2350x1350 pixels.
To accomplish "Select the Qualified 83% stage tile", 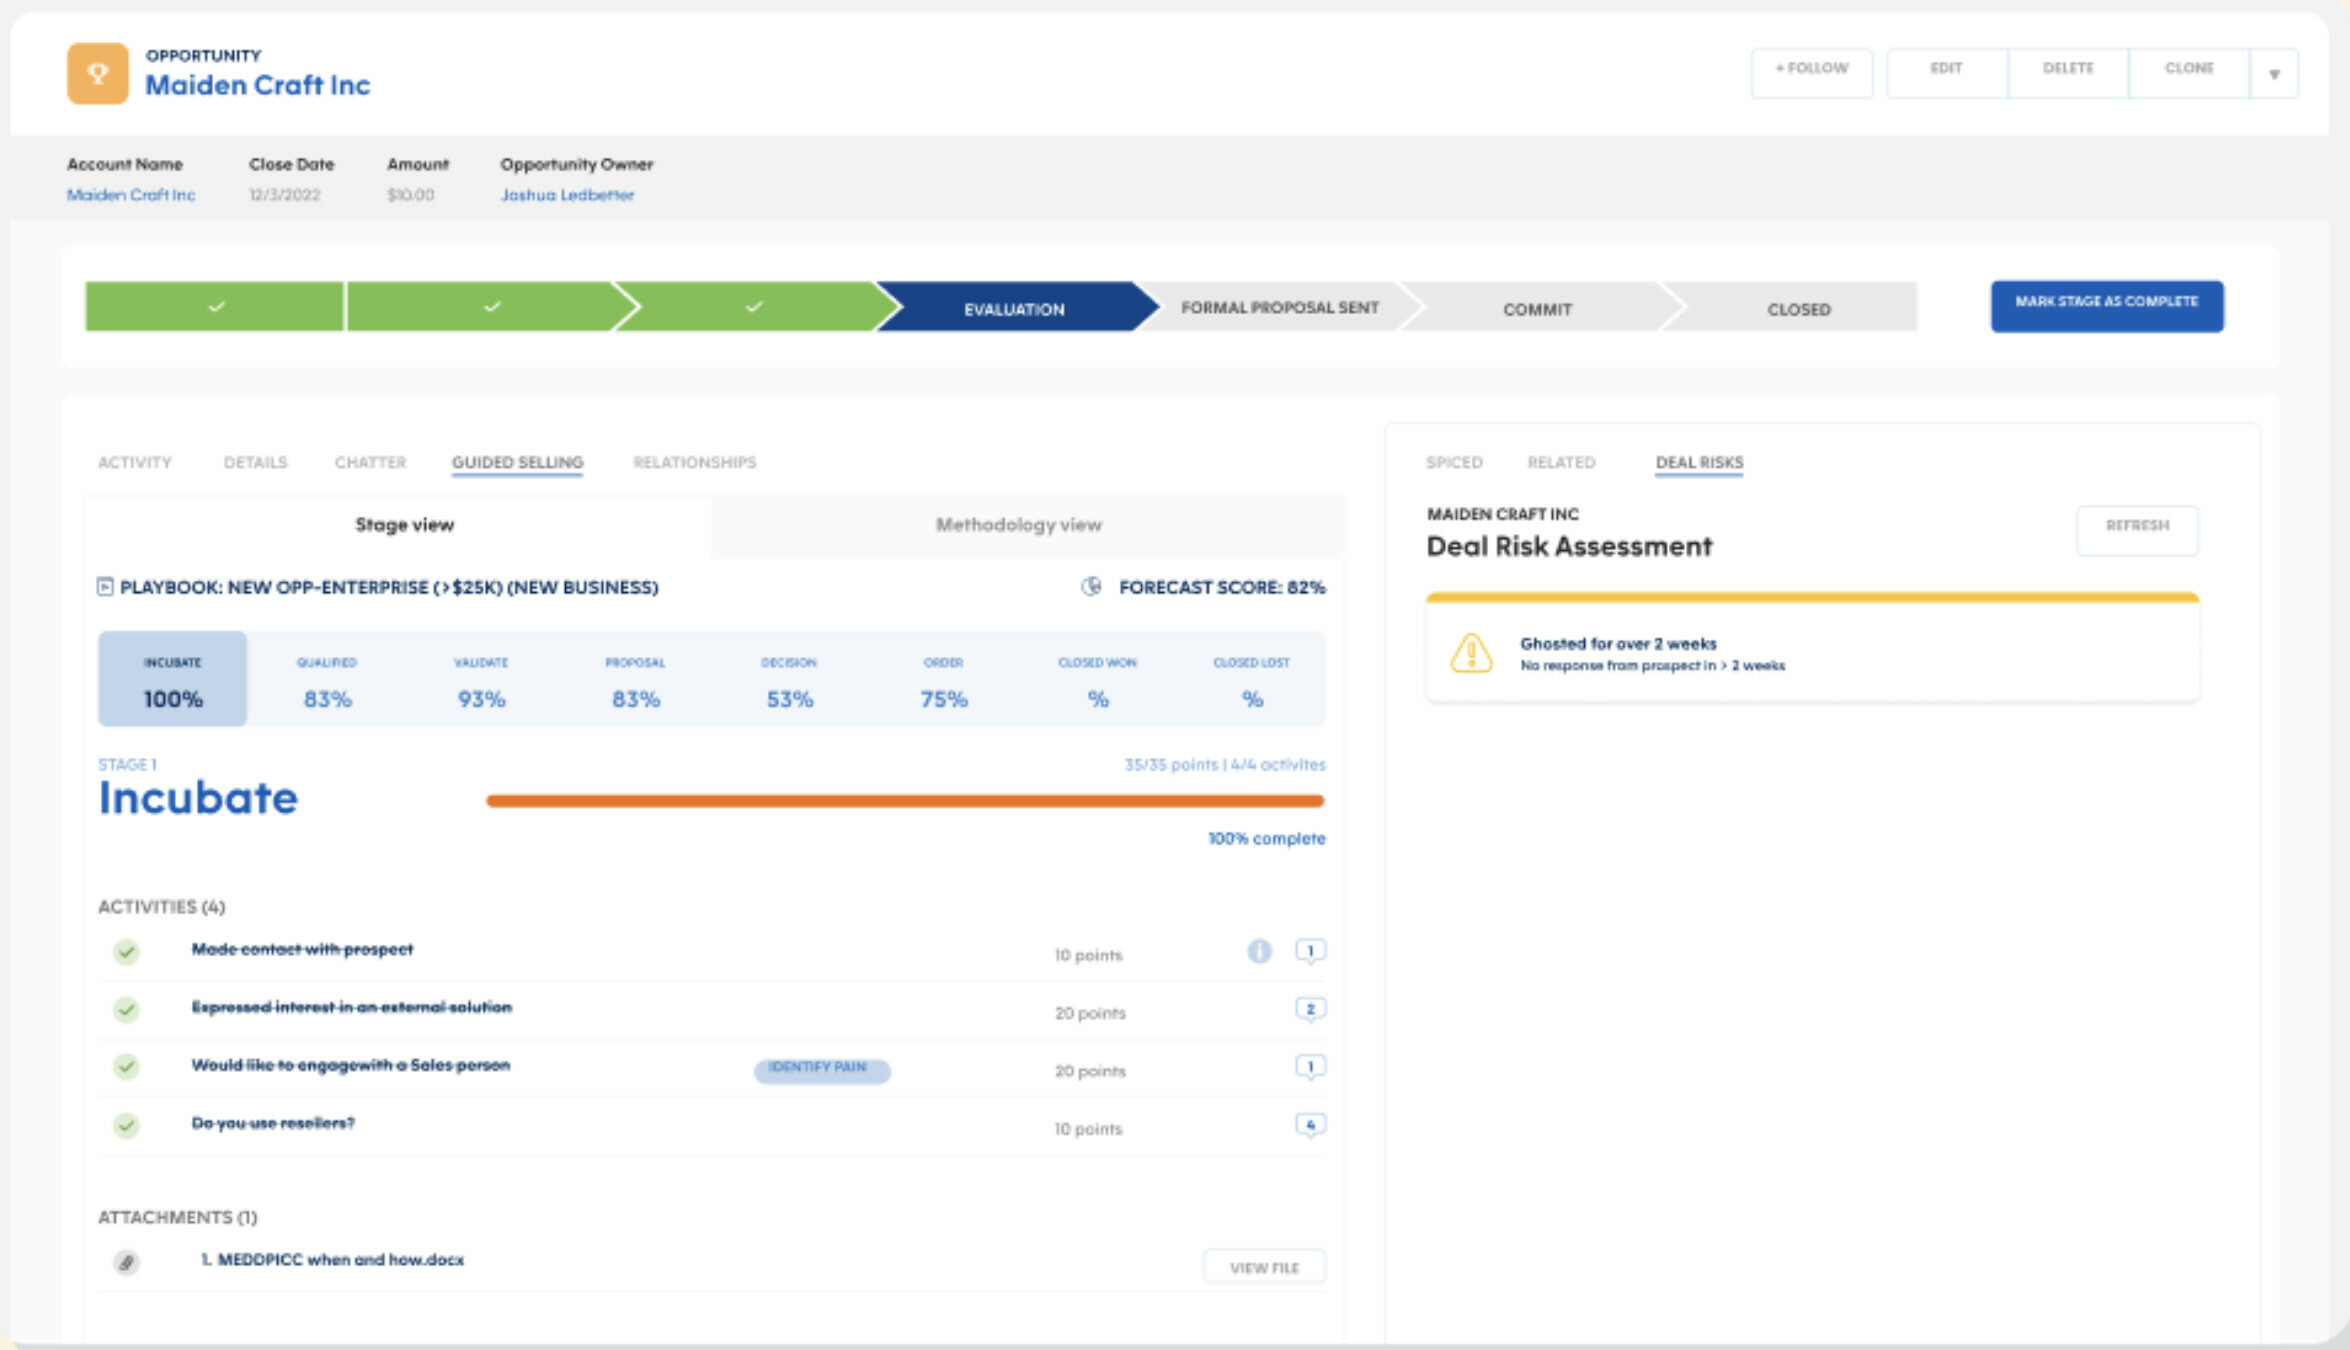I will click(327, 679).
